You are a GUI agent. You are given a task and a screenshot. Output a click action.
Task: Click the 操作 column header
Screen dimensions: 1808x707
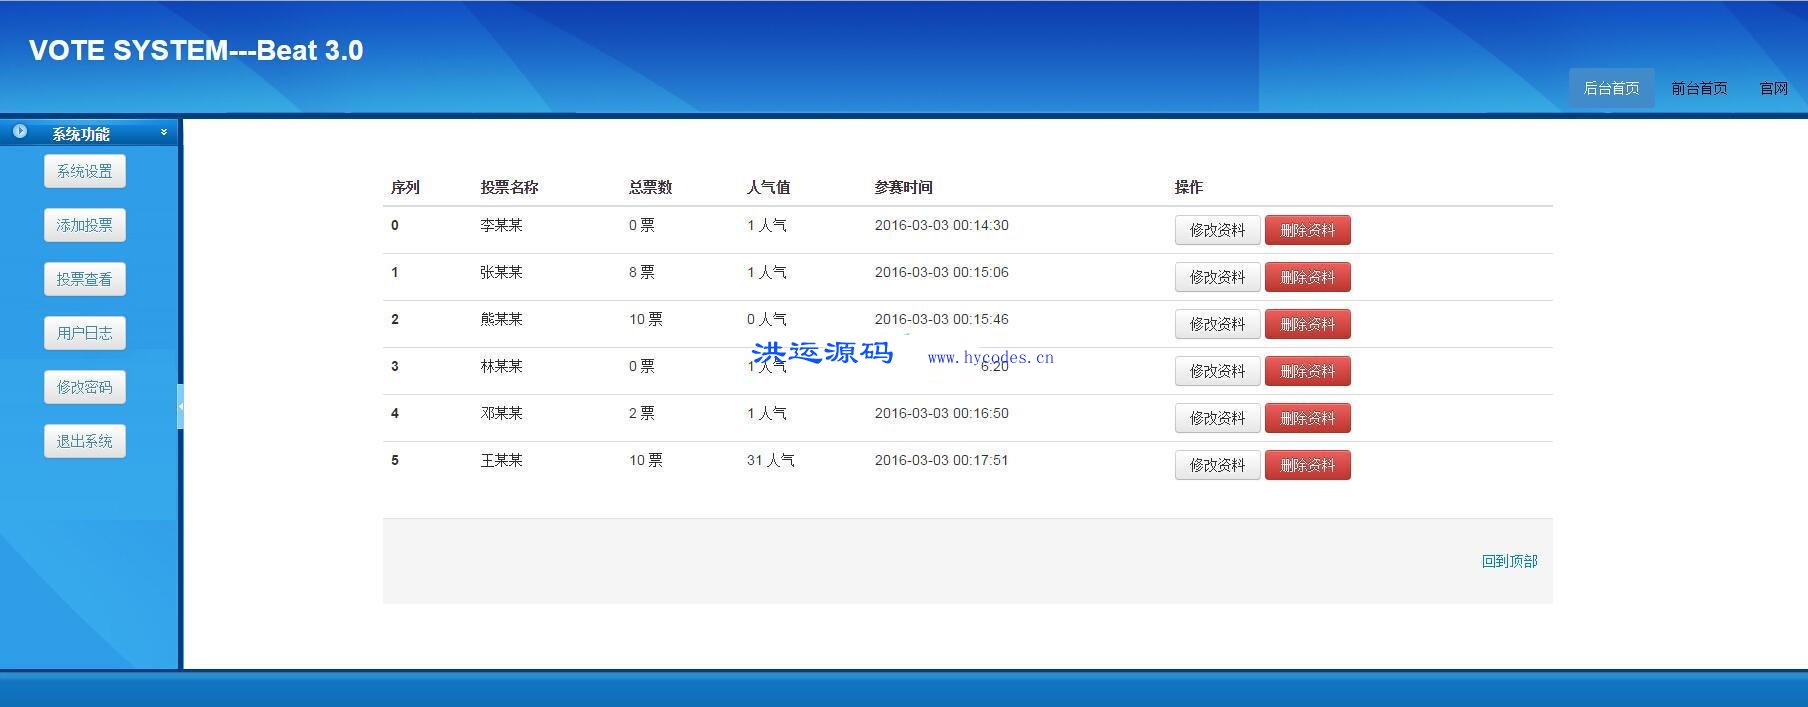[x=1188, y=187]
